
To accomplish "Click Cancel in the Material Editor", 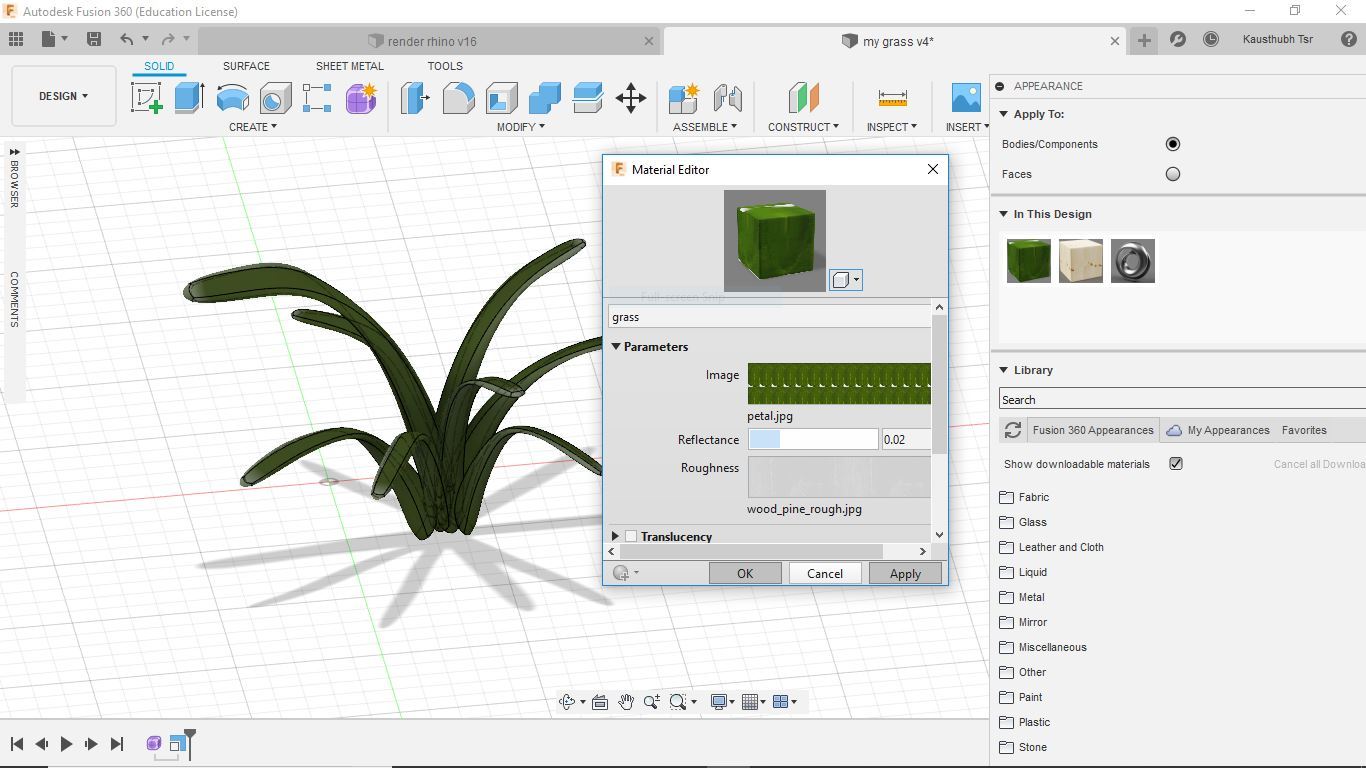I will click(x=824, y=573).
